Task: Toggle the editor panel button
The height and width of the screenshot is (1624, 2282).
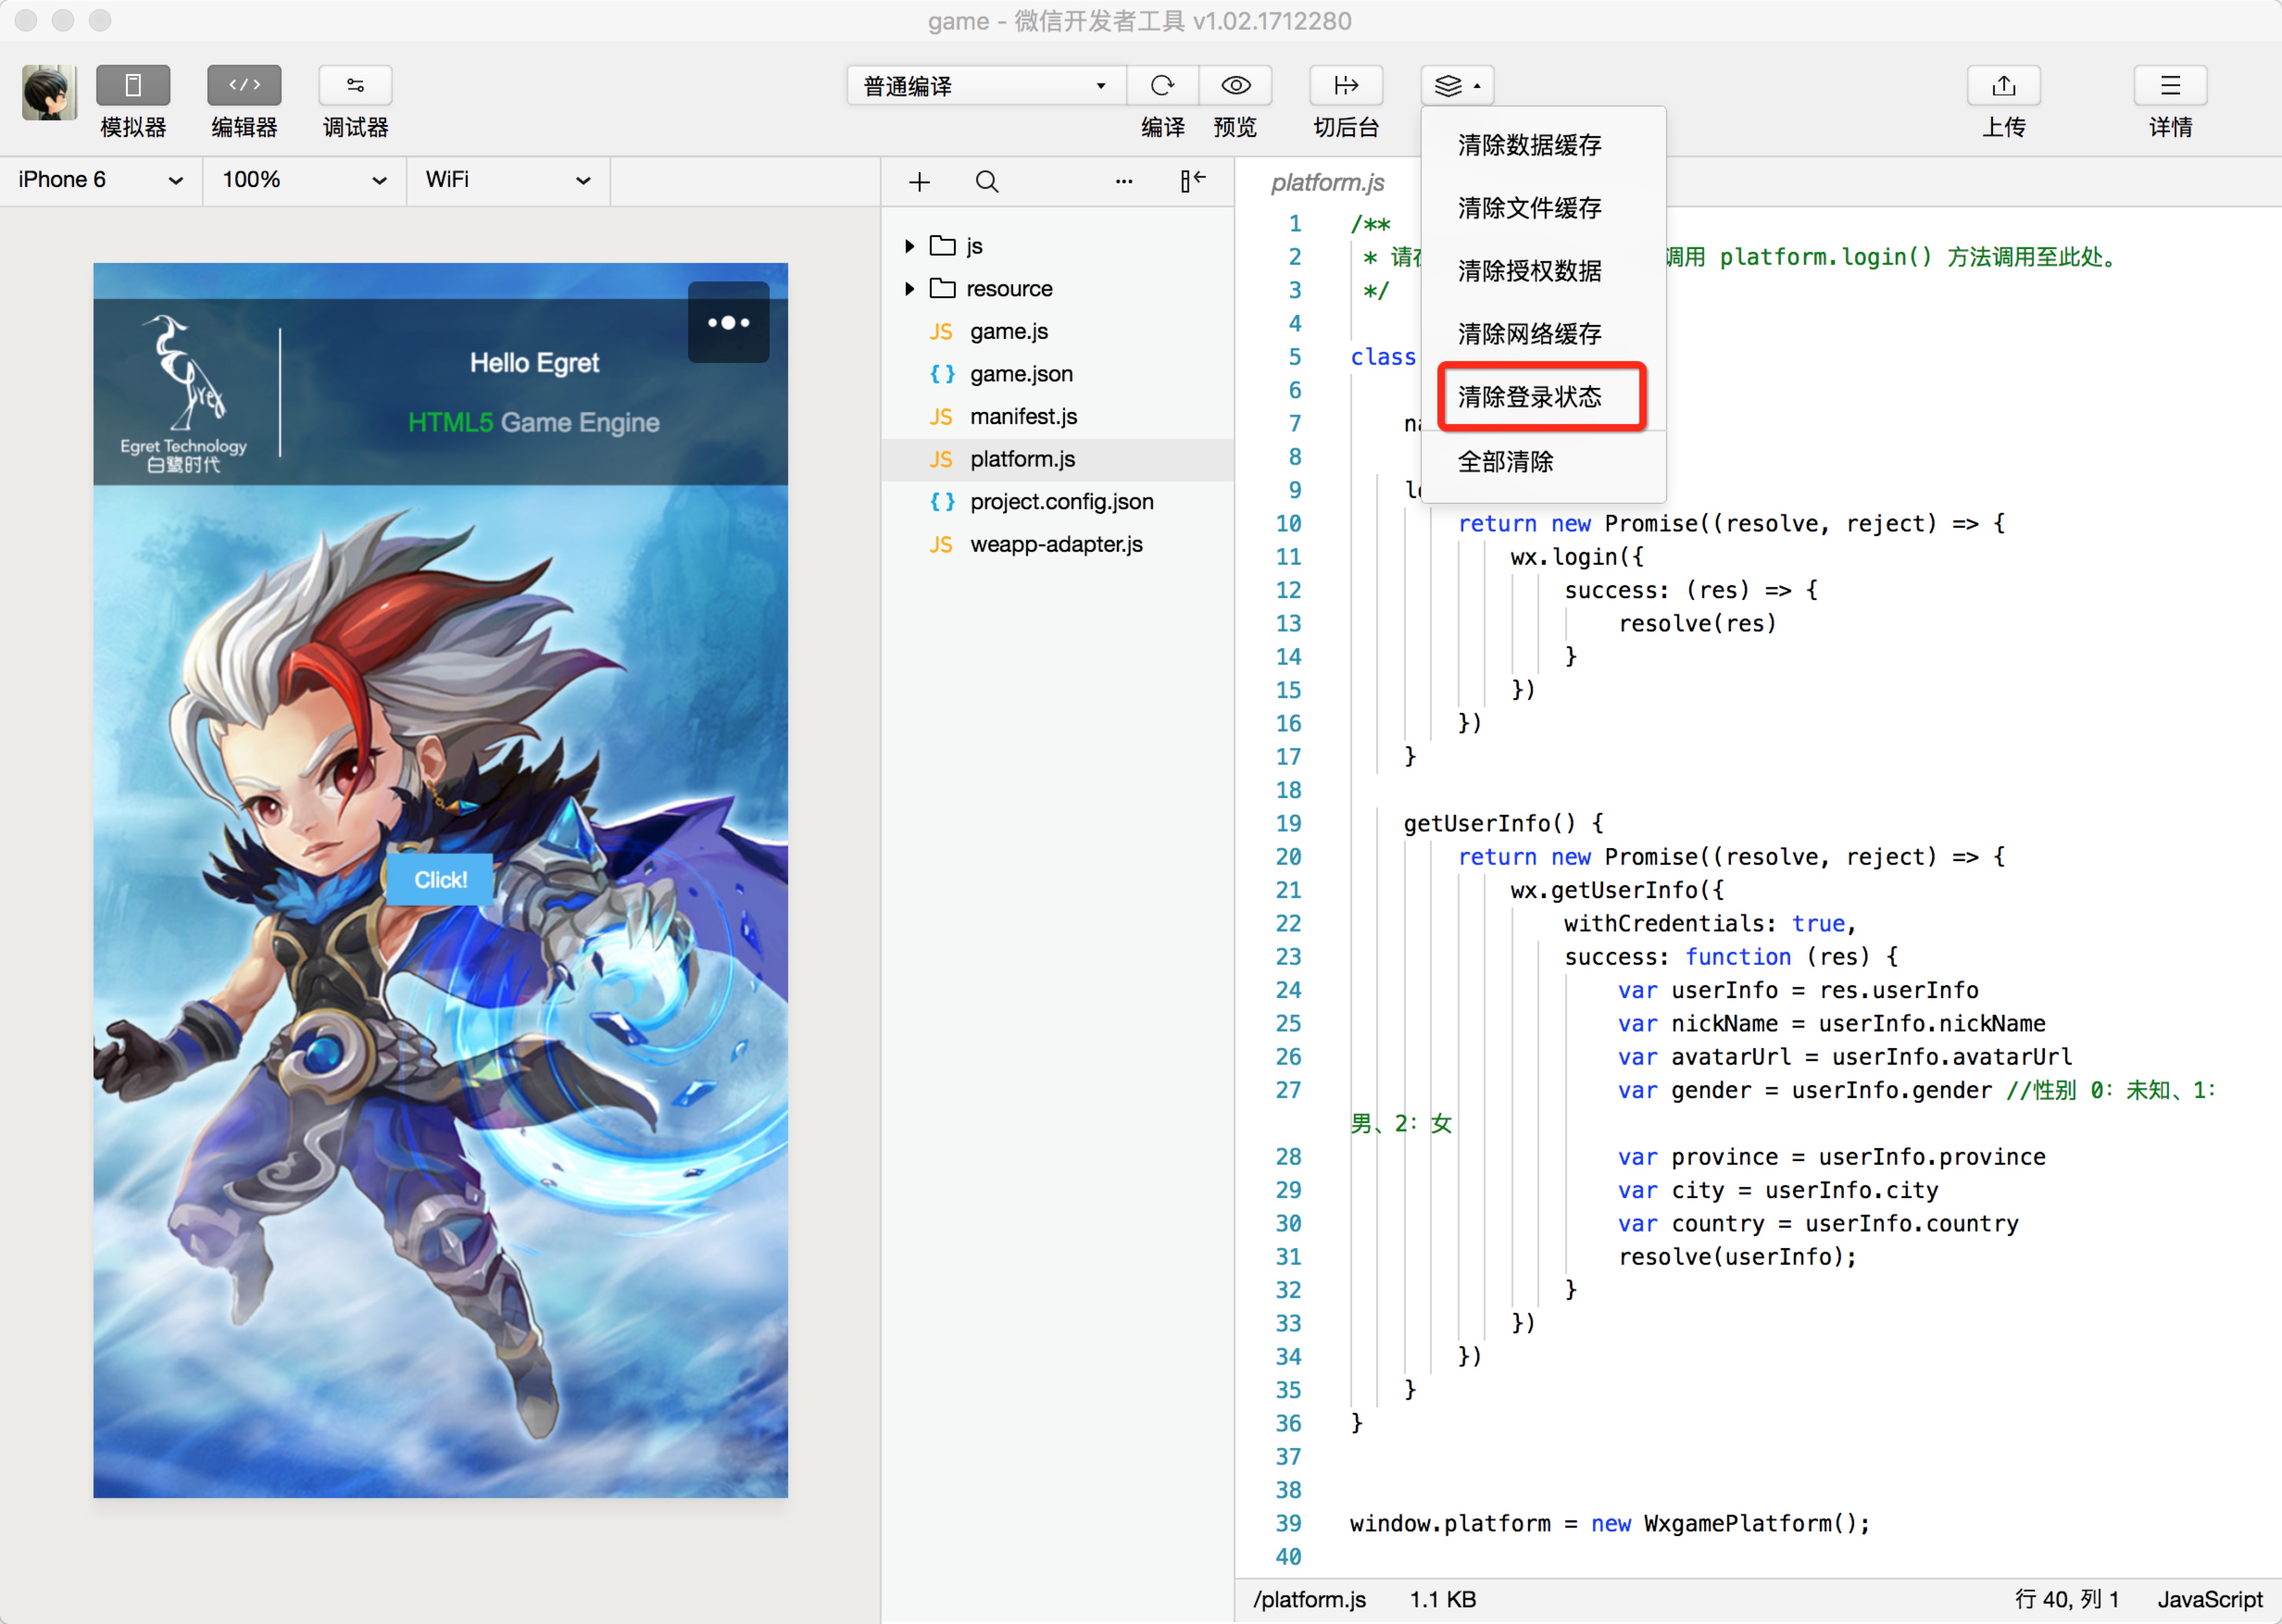Action: [244, 86]
